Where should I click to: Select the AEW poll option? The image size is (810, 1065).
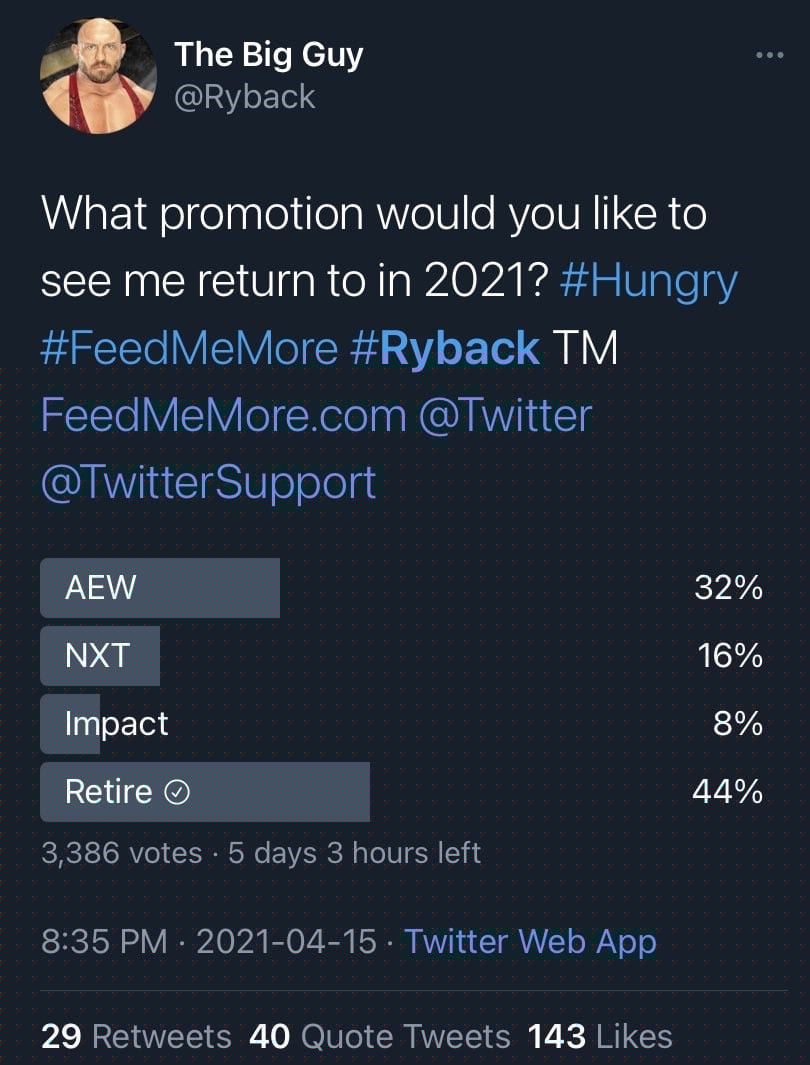pyautogui.click(x=402, y=588)
